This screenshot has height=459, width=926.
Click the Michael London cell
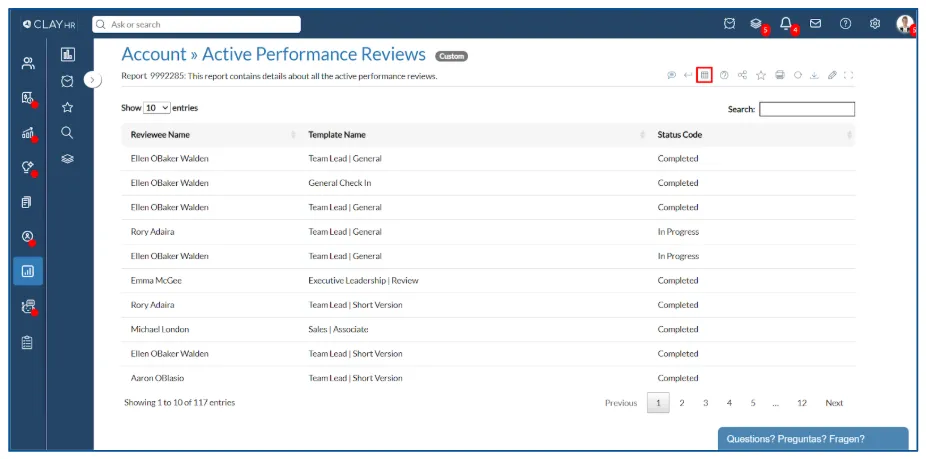(159, 329)
